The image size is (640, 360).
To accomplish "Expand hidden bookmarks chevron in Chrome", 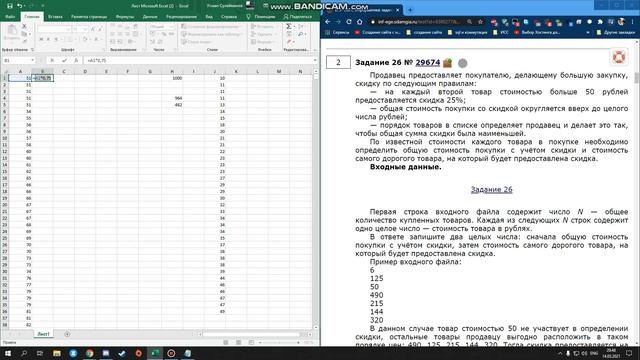I will coord(588,32).
